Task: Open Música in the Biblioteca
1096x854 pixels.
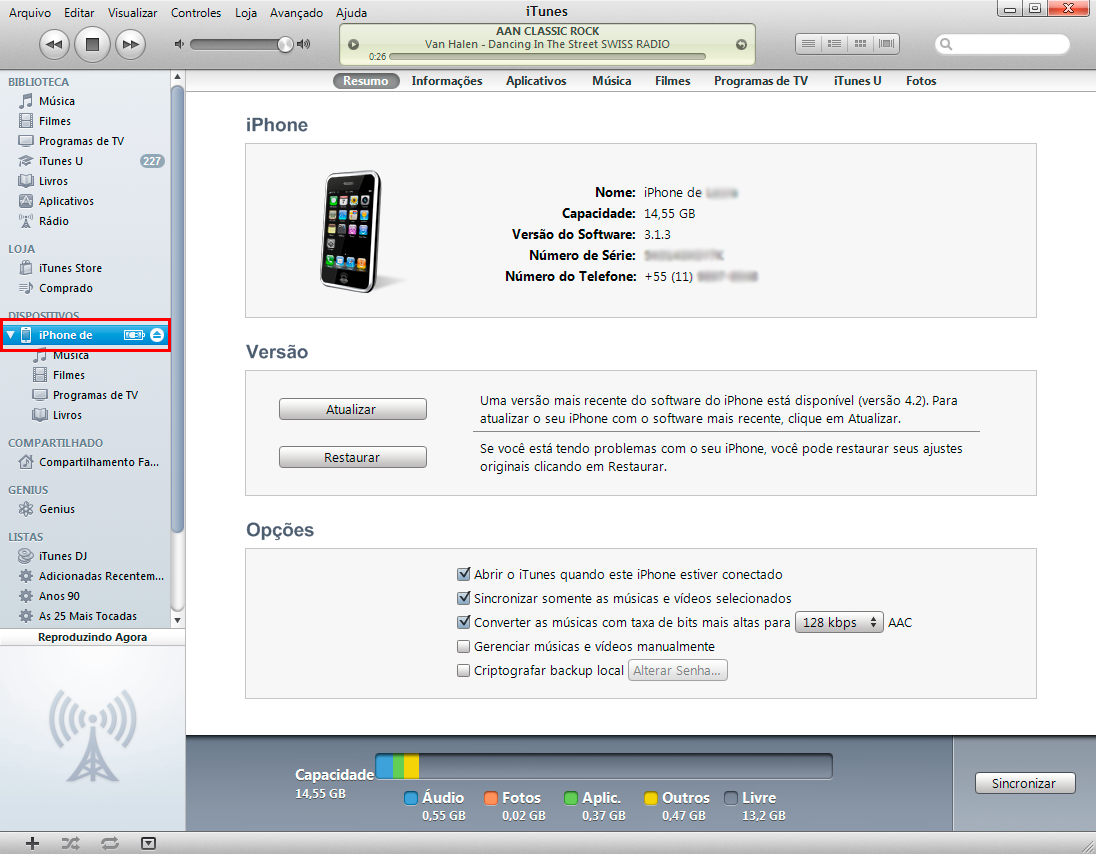Action: point(85,101)
